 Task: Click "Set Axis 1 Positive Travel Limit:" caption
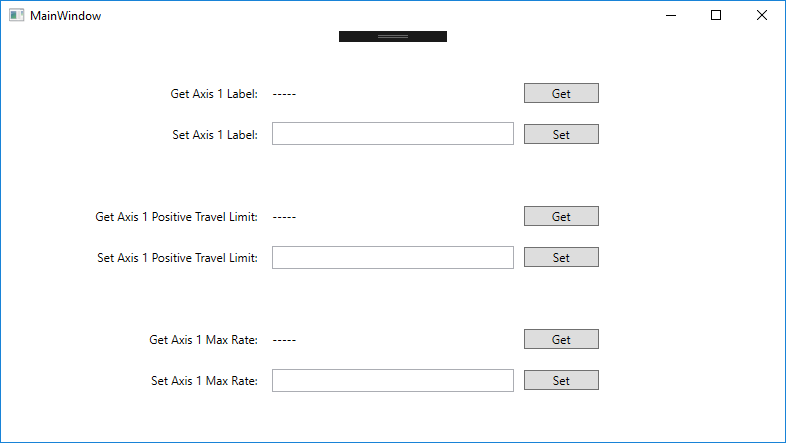(177, 258)
